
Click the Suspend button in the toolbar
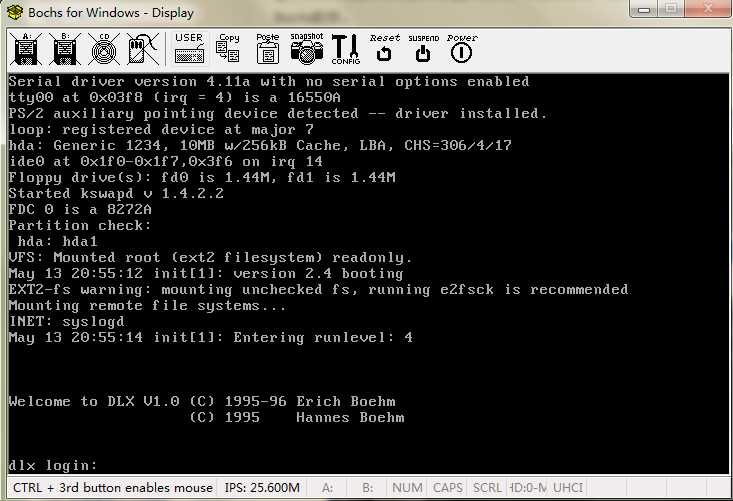424,48
